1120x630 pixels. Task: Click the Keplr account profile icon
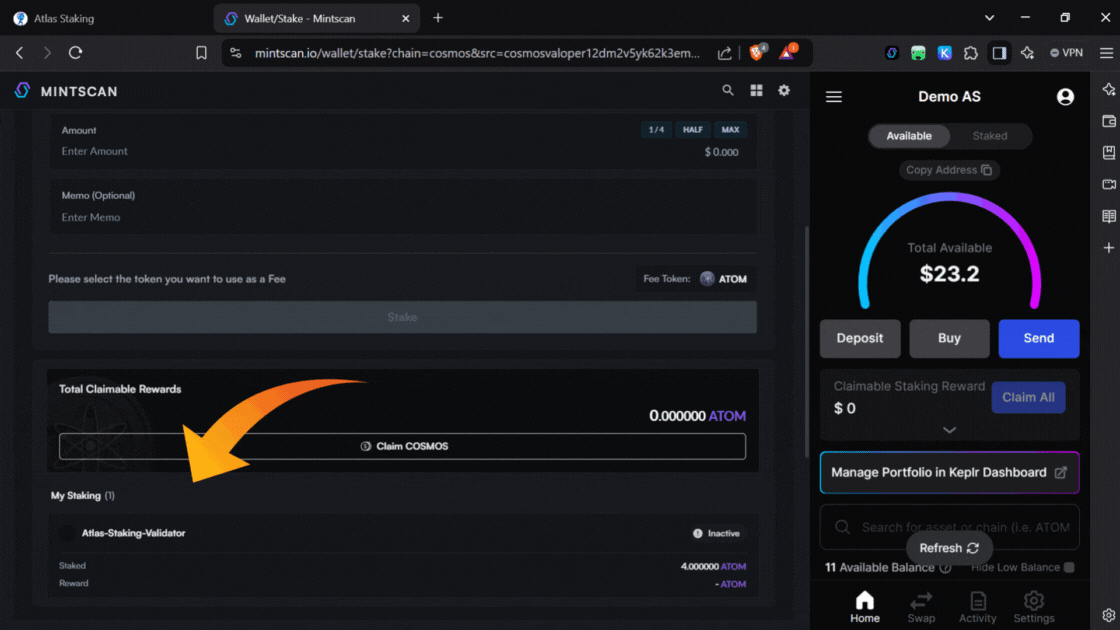[x=1065, y=97]
